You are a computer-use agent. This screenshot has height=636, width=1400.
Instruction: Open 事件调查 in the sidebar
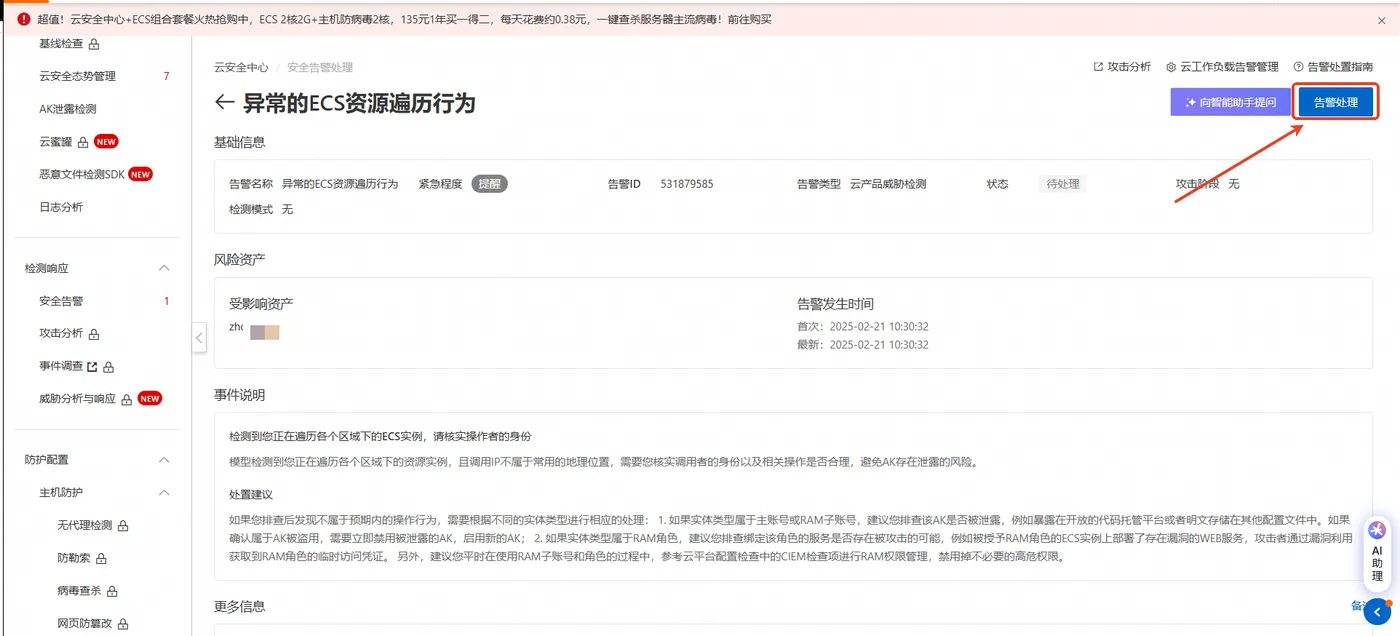(61, 366)
